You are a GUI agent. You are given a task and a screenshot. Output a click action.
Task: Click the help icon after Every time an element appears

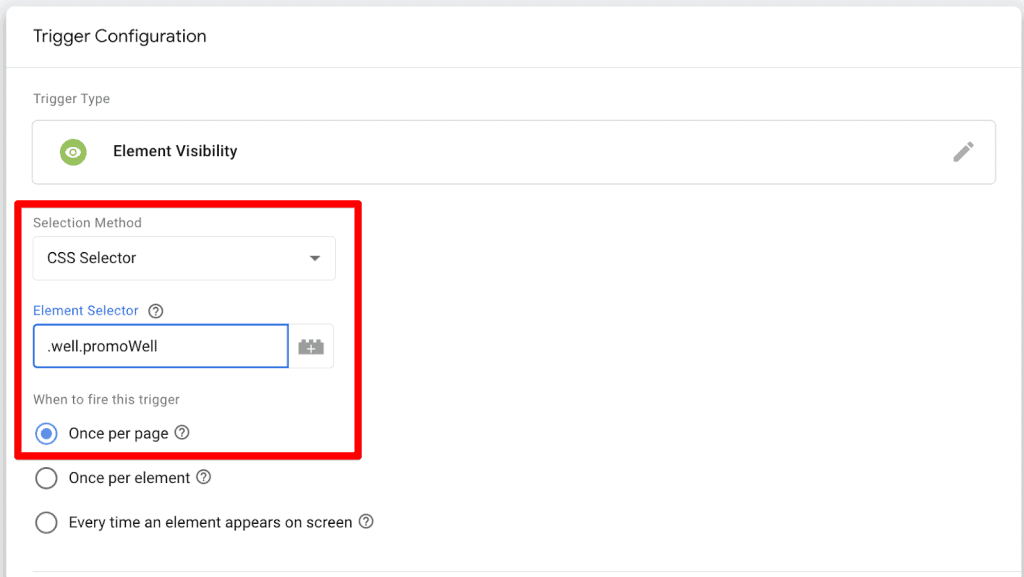tap(366, 522)
